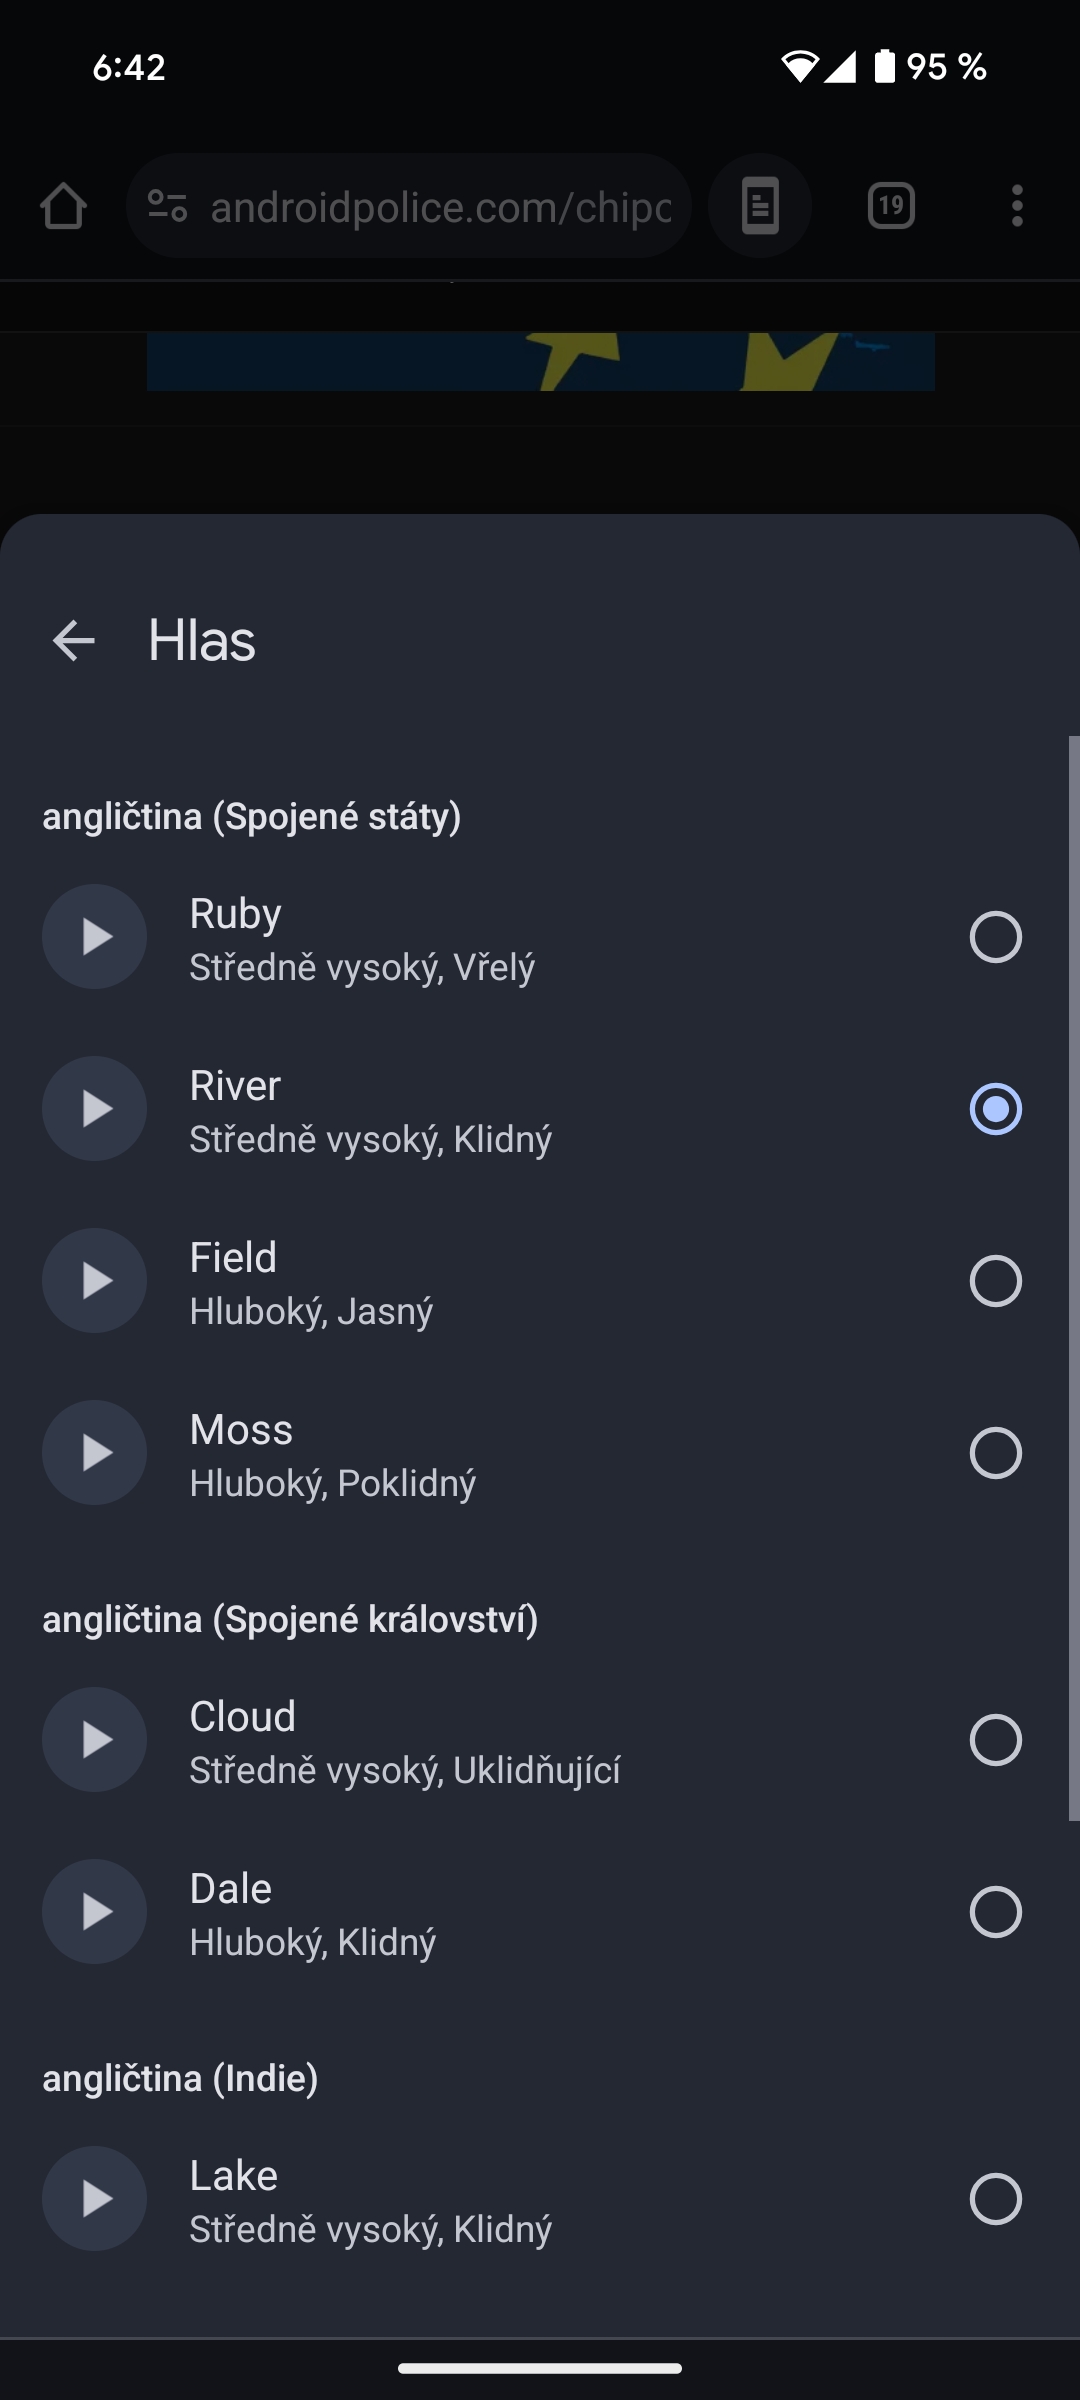The image size is (1080, 2400).
Task: Select the Dale voice radio option
Action: (995, 1912)
